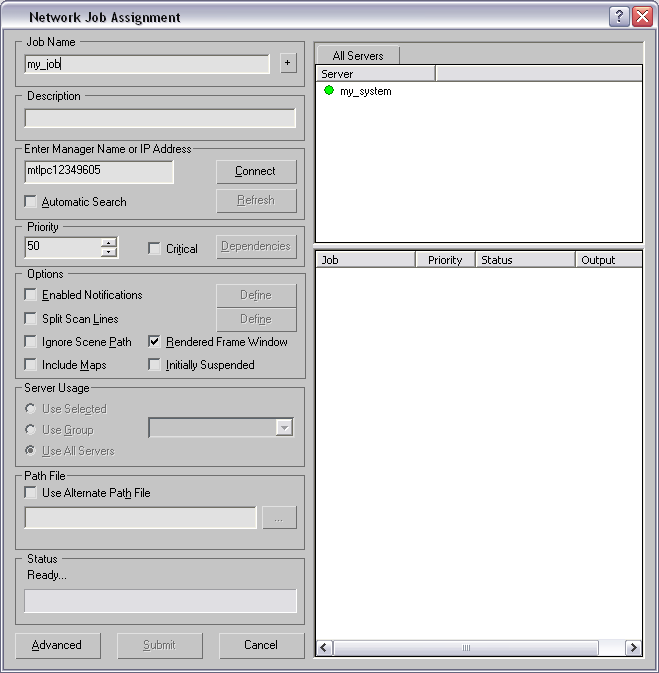
Task: Click the Refresh button
Action: pyautogui.click(x=256, y=200)
